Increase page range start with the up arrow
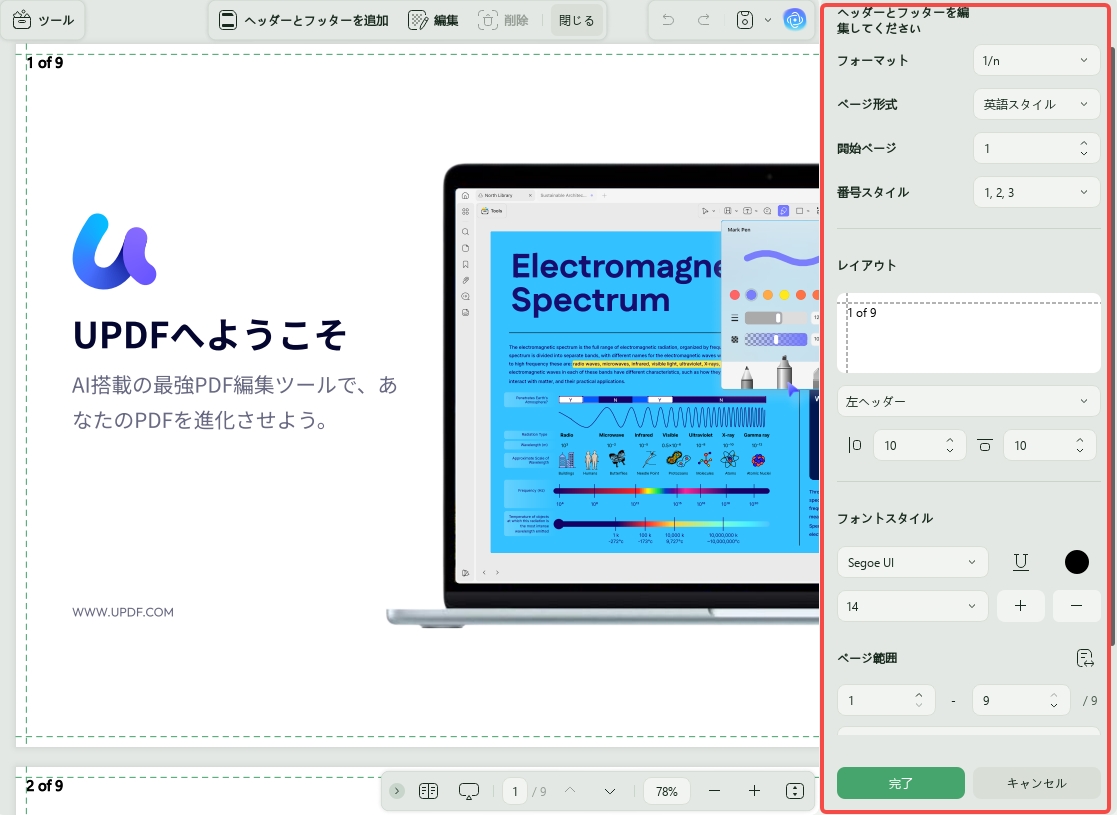Screen dimensions: 1117x815 (x=919, y=695)
